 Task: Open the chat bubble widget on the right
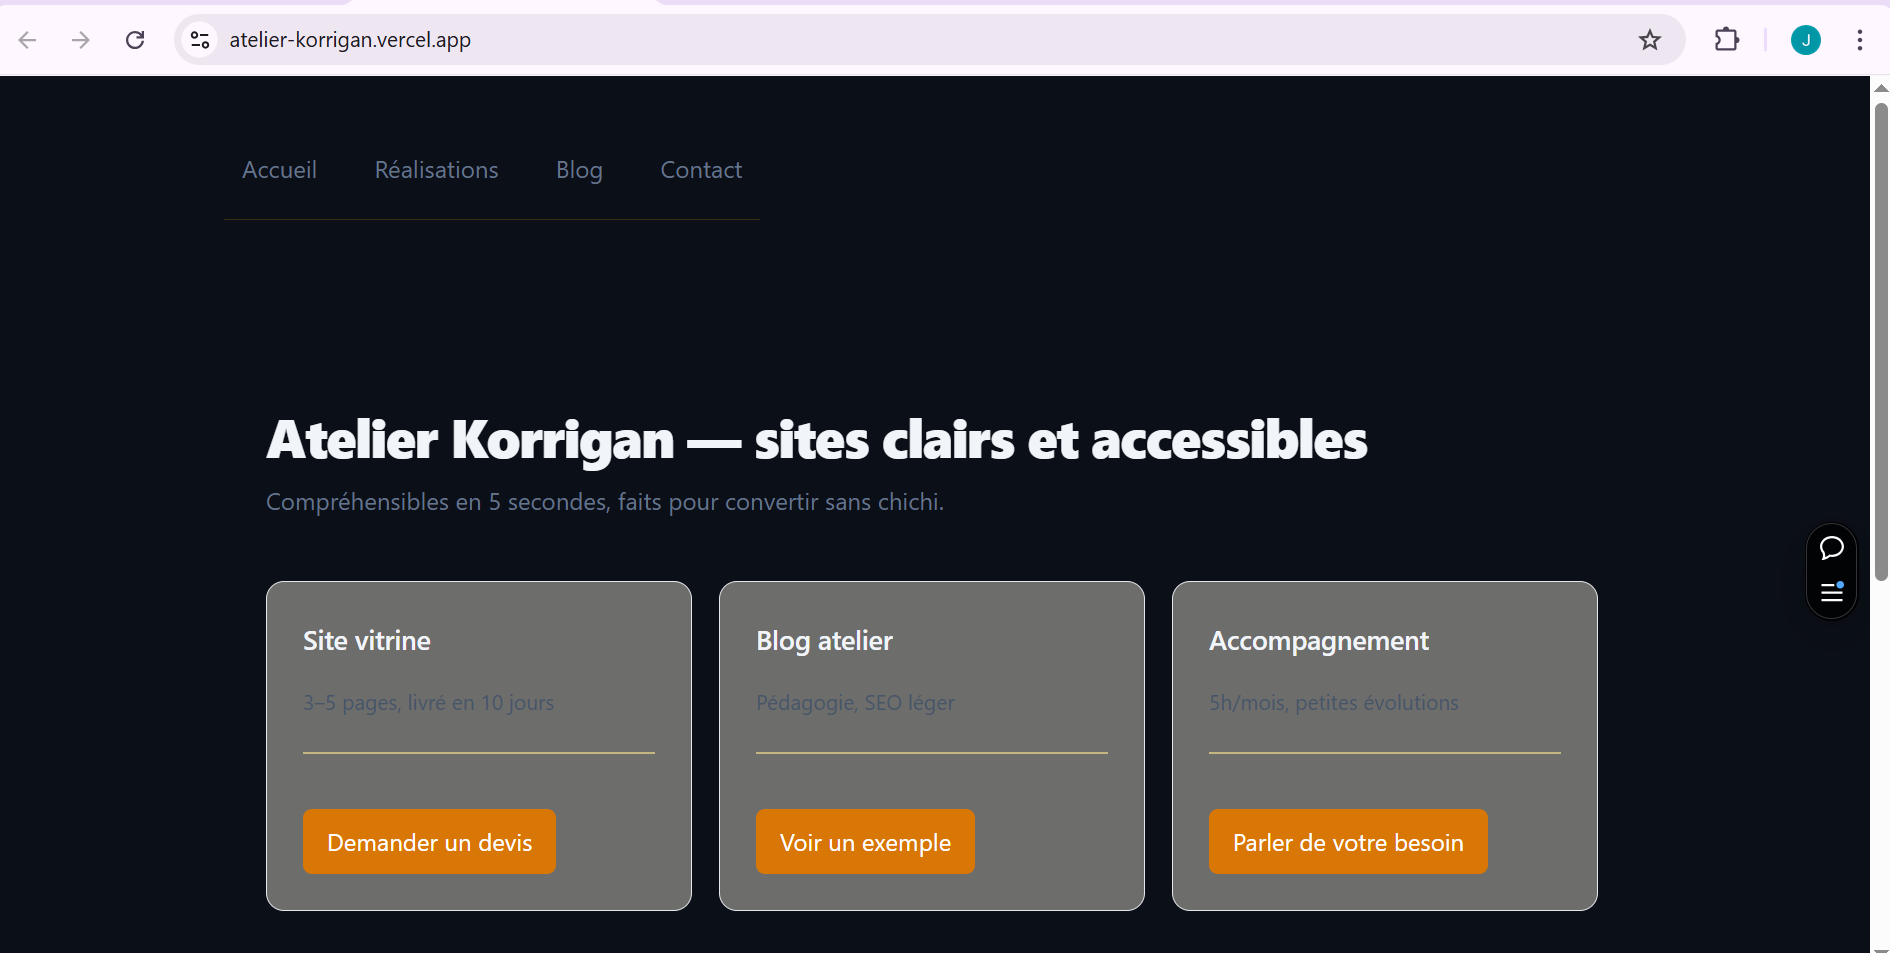coord(1831,547)
